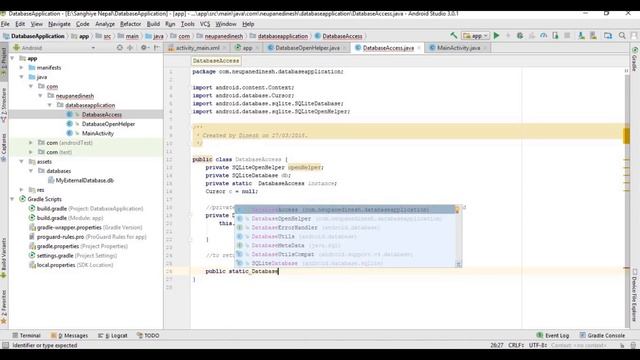Viewport: 640px width, 360px height.
Task: Run the app with green play button
Action: coord(496,36)
